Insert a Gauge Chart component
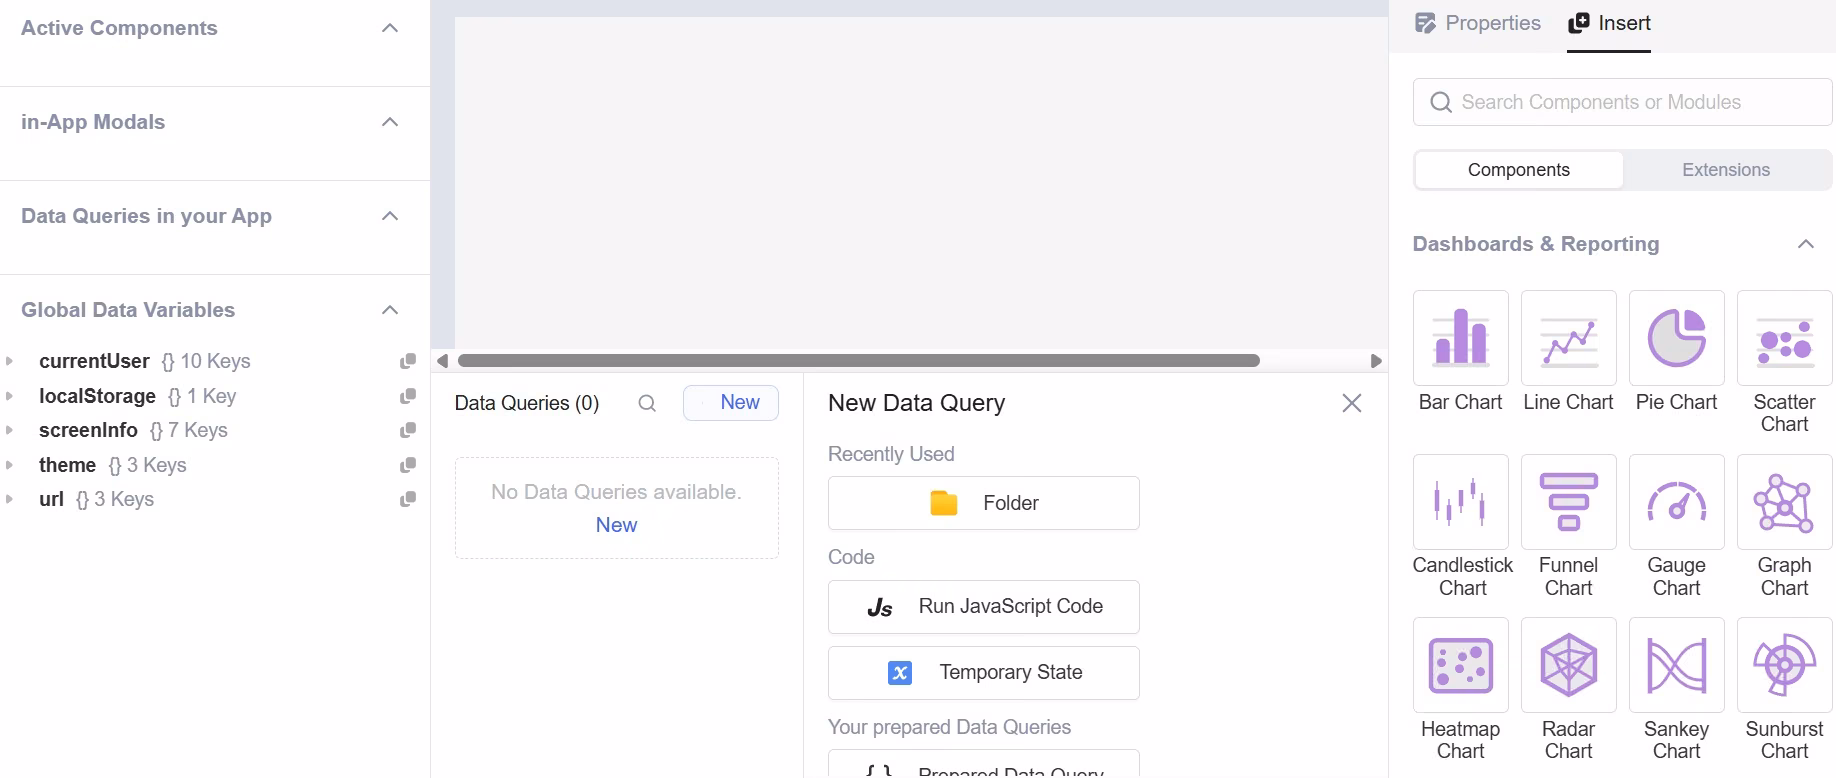The image size is (1836, 778). [1676, 502]
